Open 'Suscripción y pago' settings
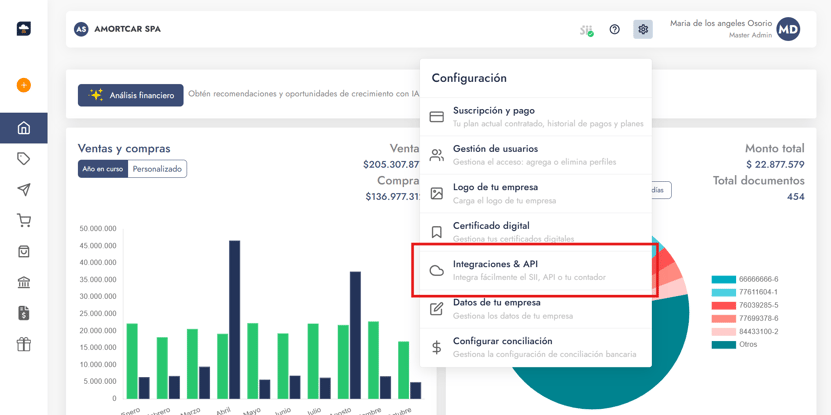 coord(534,117)
